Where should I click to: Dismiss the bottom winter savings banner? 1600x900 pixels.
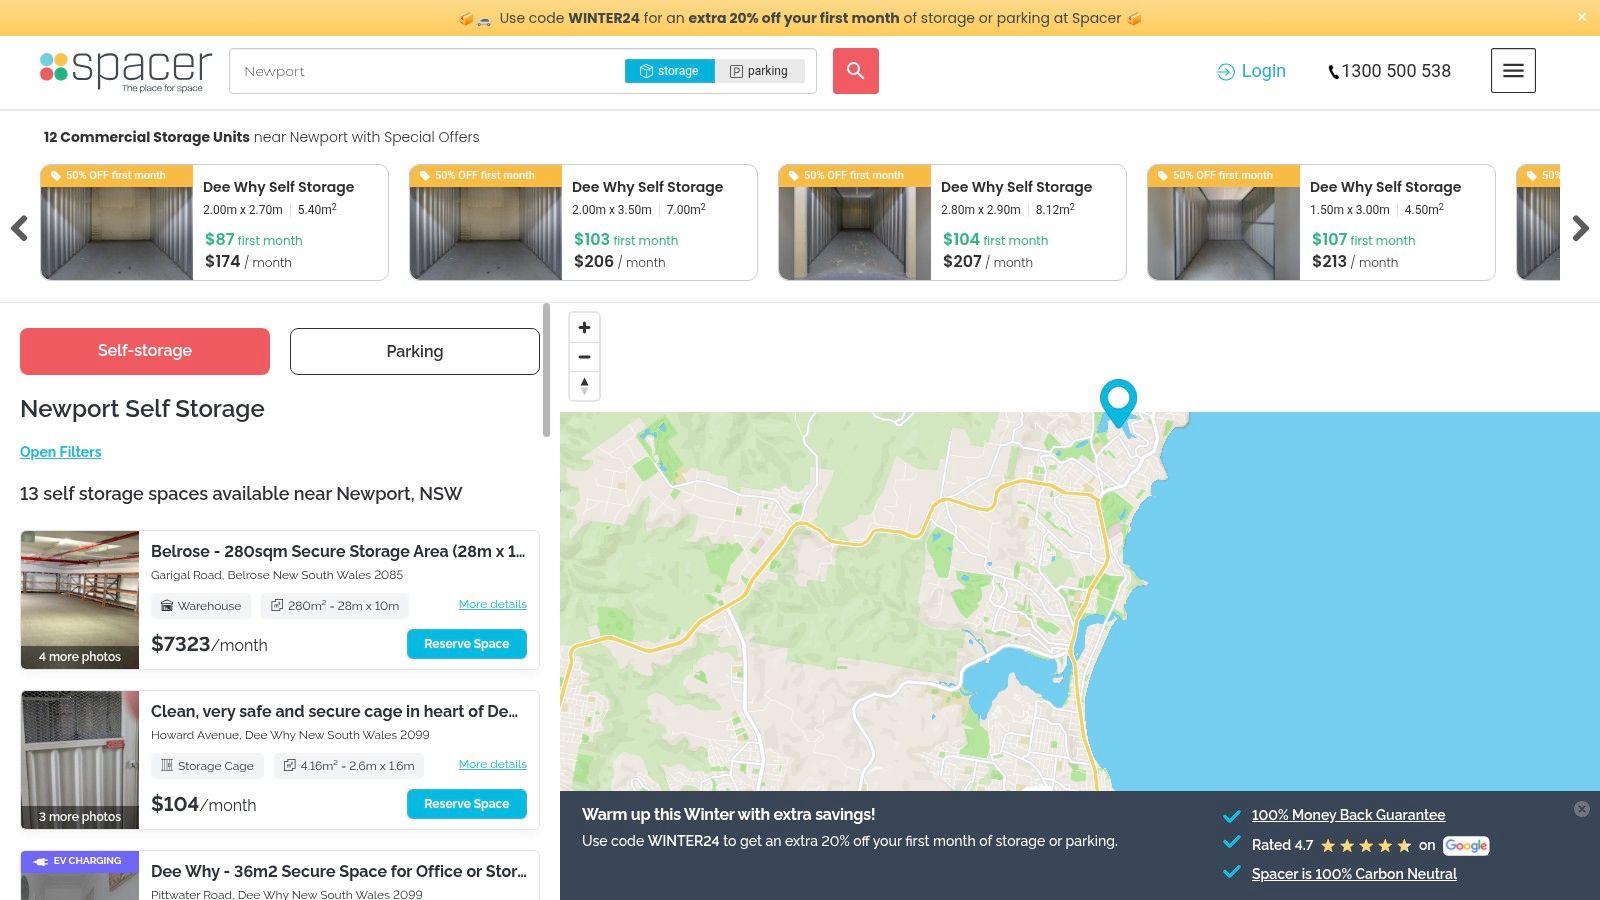click(1581, 809)
